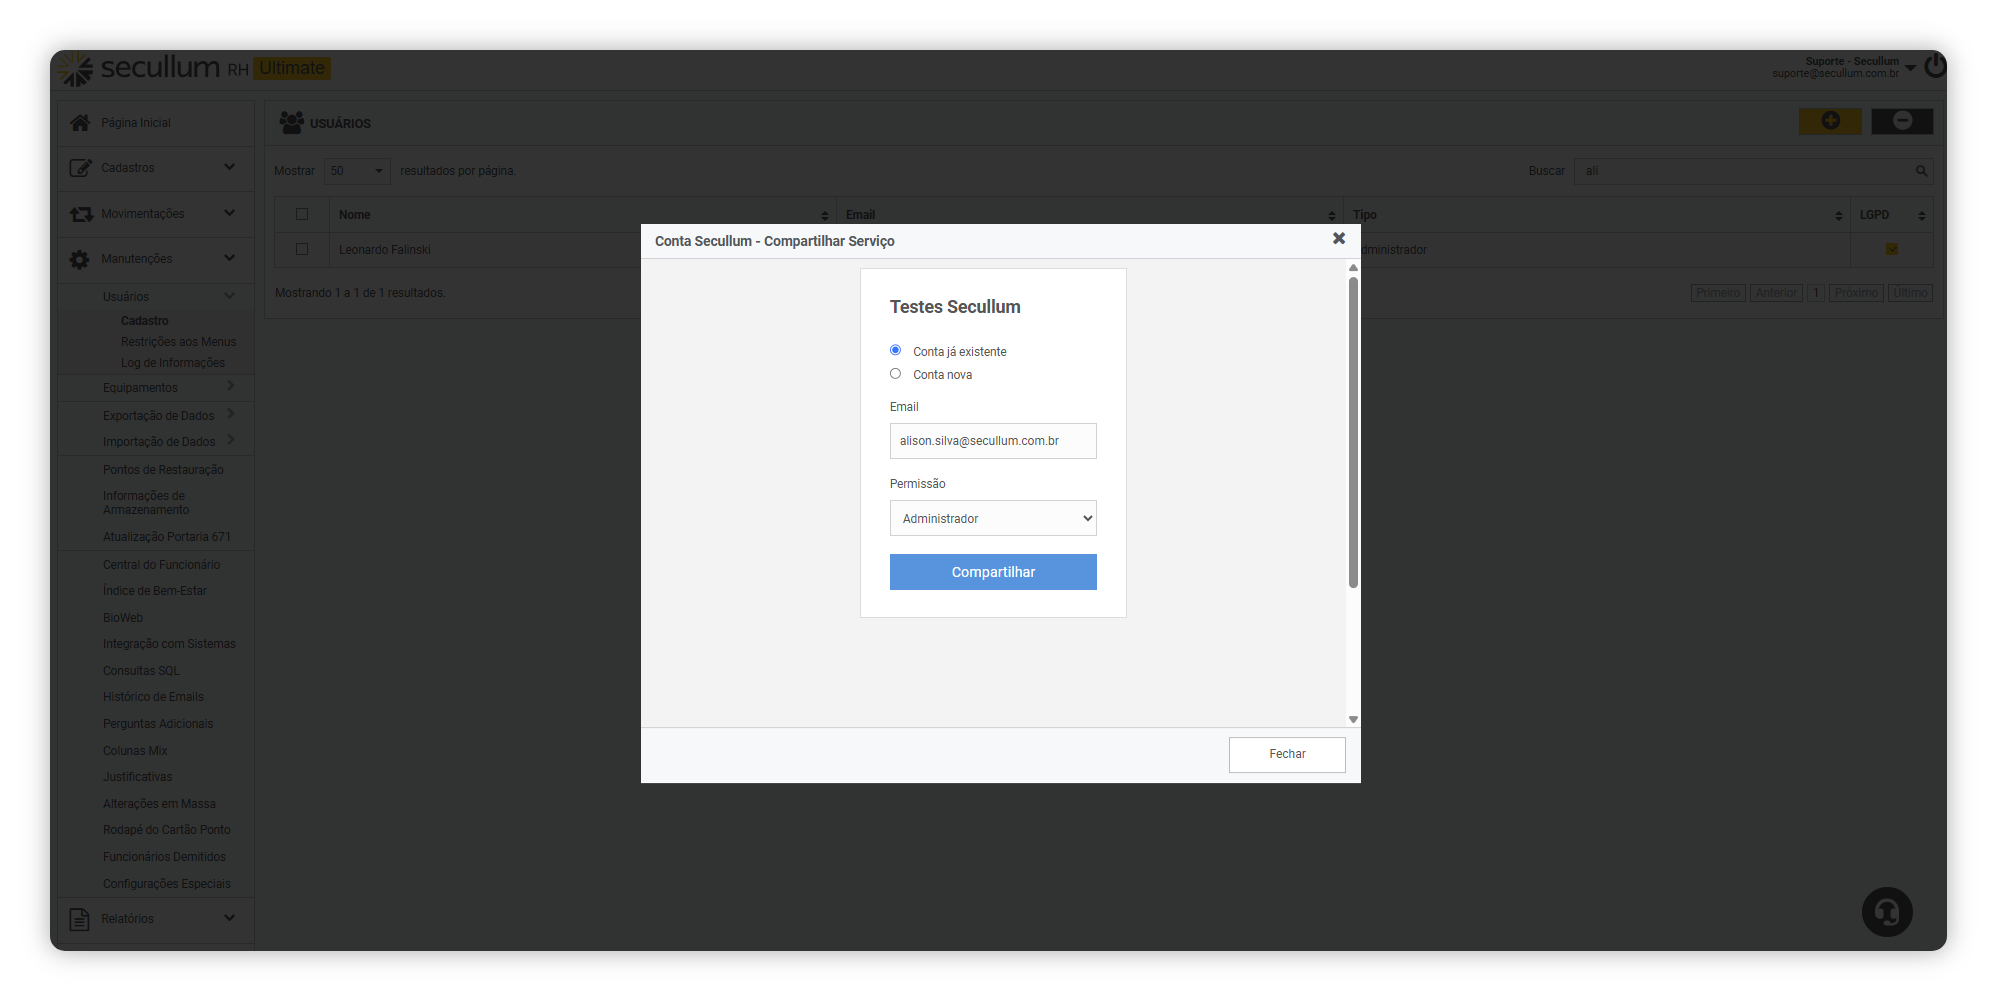The image size is (1997, 1001).
Task: Click the yellow add user plus icon
Action: click(x=1830, y=121)
